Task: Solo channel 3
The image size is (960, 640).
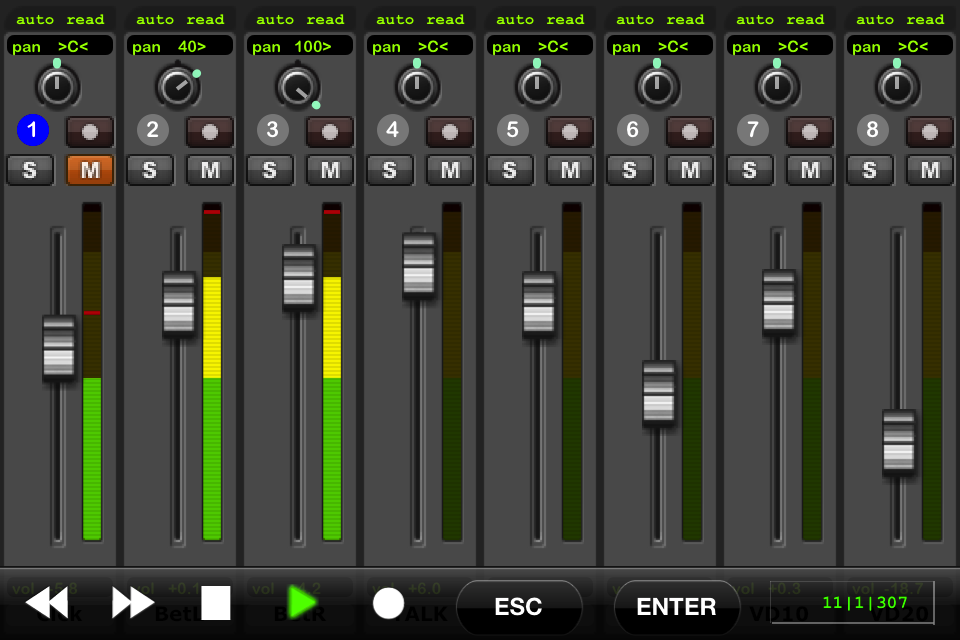Action: pyautogui.click(x=270, y=170)
